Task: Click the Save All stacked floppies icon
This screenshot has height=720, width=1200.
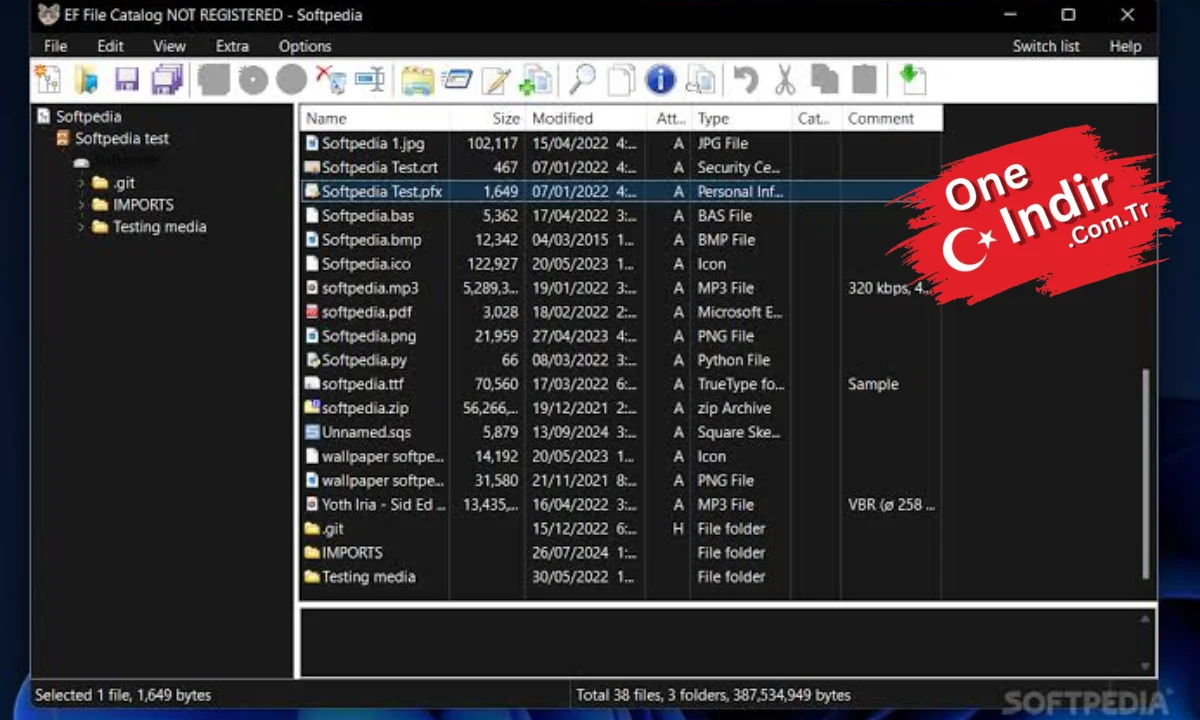Action: click(x=167, y=79)
